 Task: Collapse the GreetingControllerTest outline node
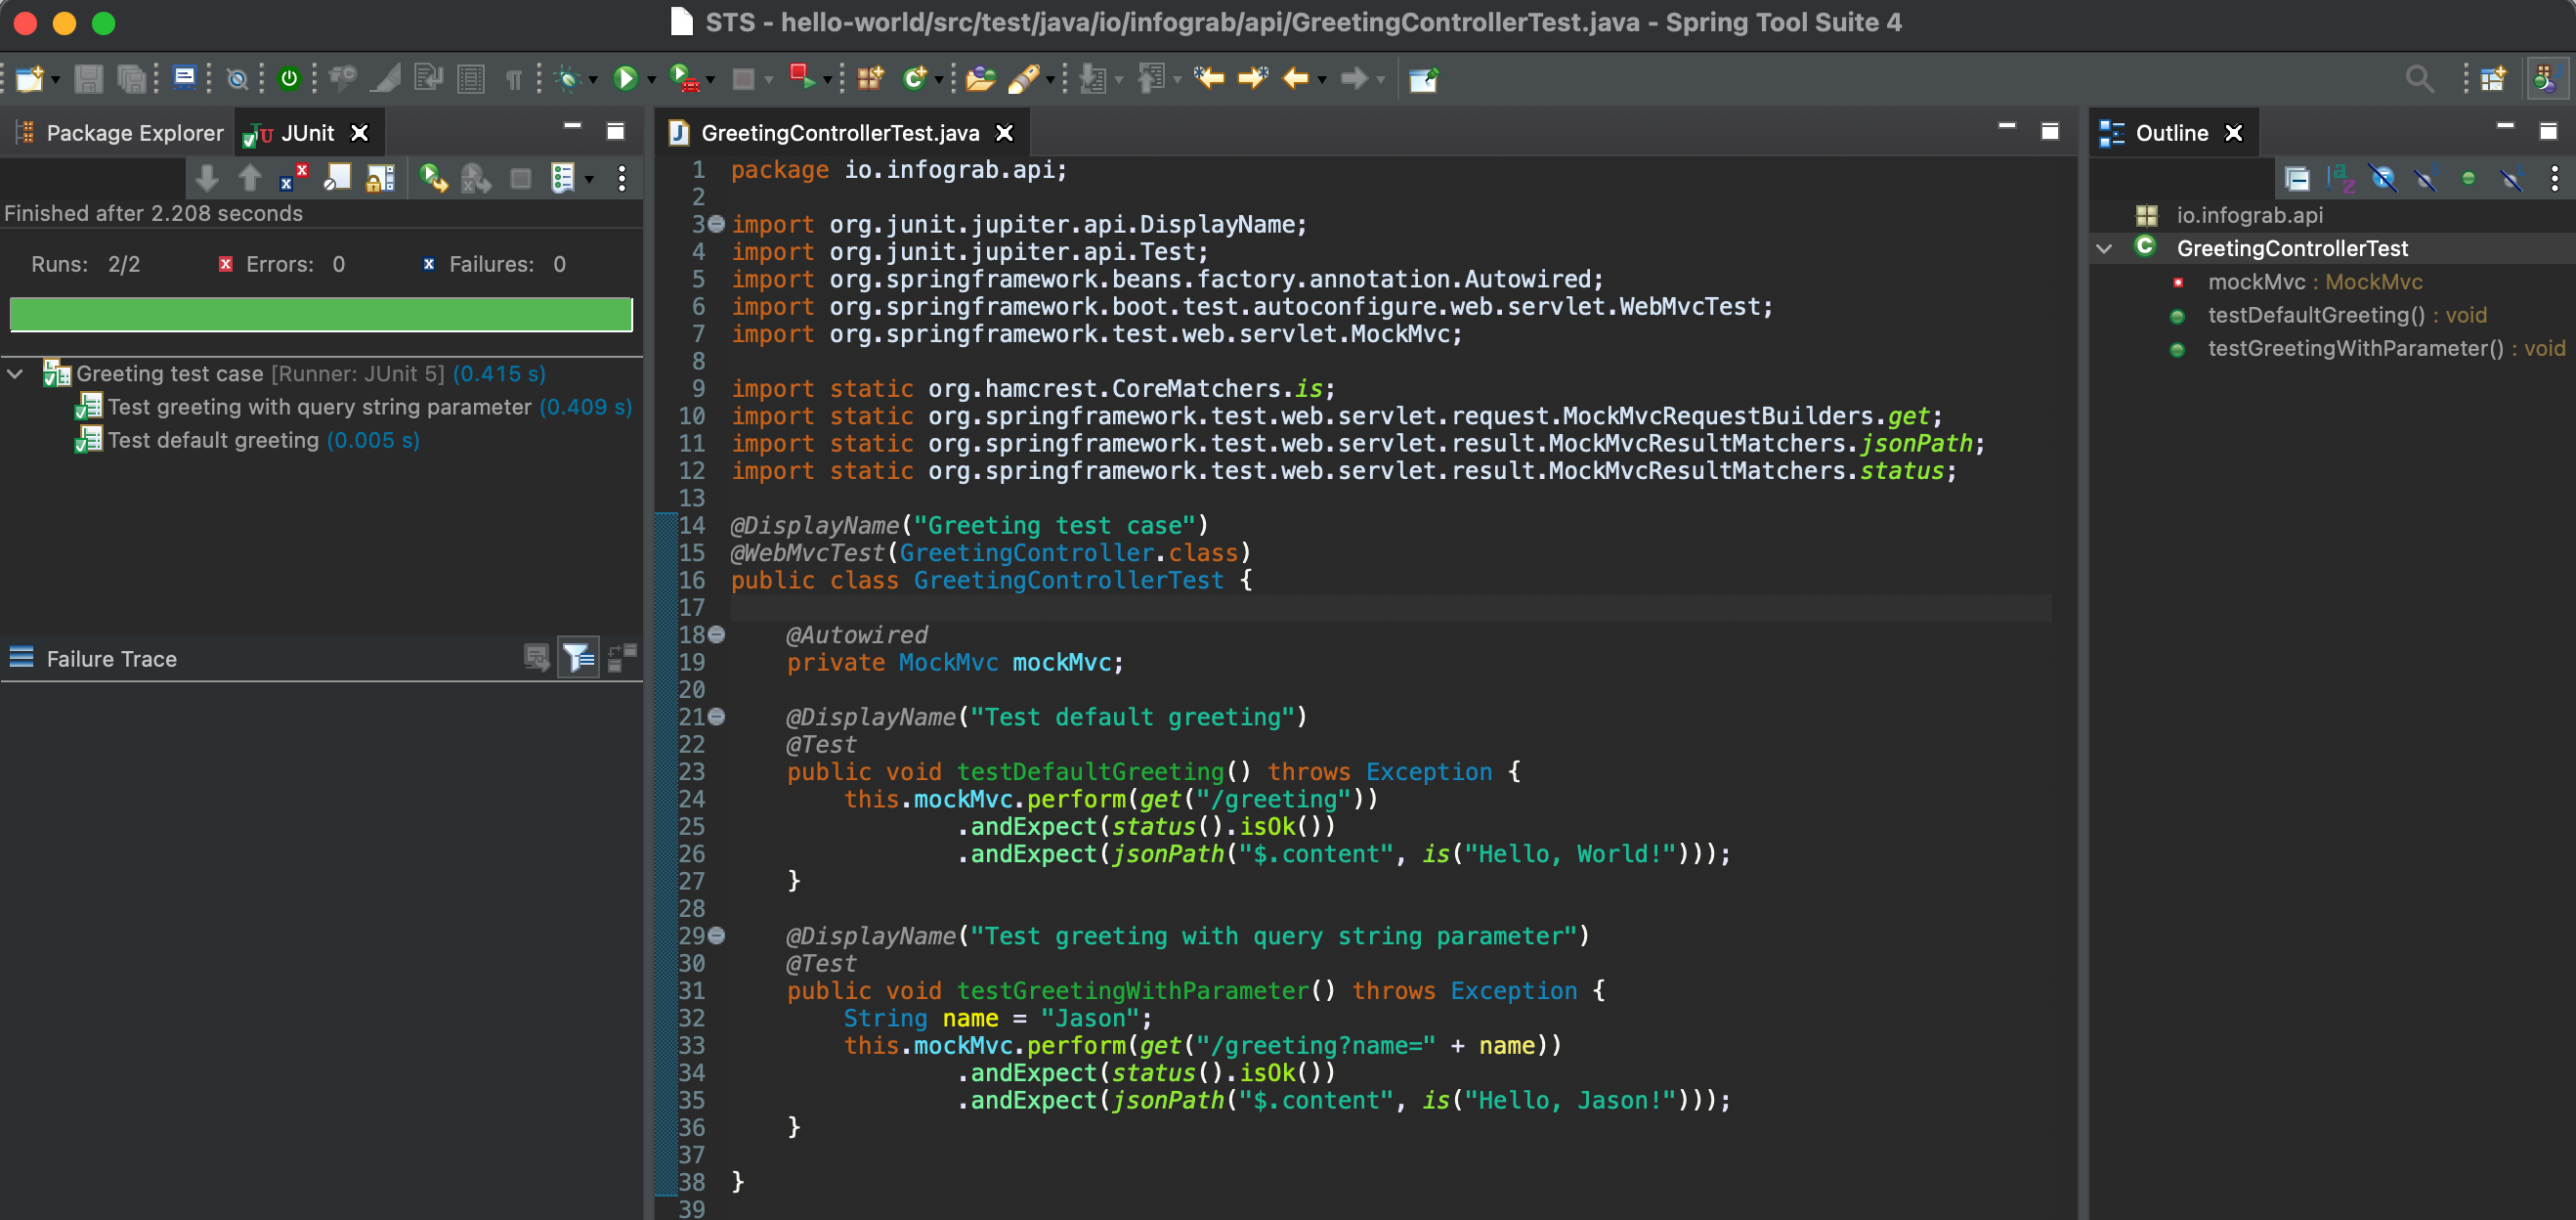(x=2103, y=248)
